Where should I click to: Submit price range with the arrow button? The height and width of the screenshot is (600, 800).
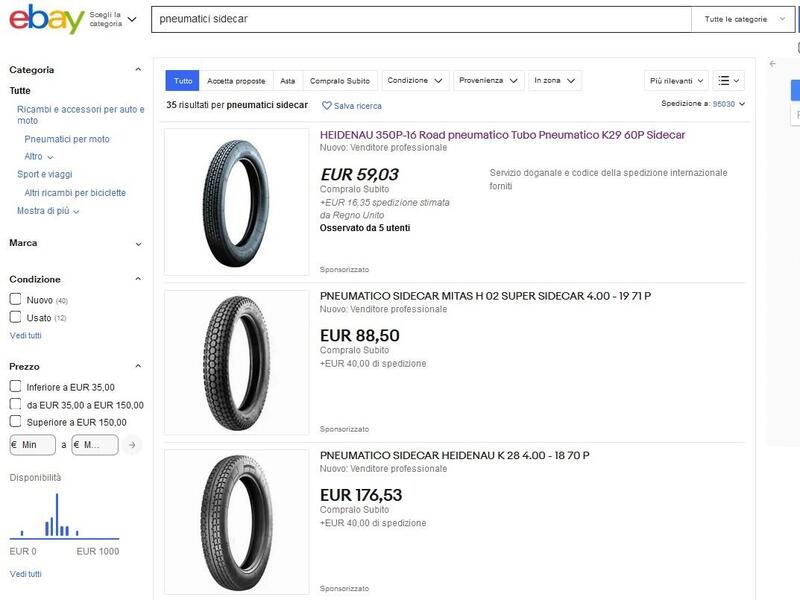134,445
